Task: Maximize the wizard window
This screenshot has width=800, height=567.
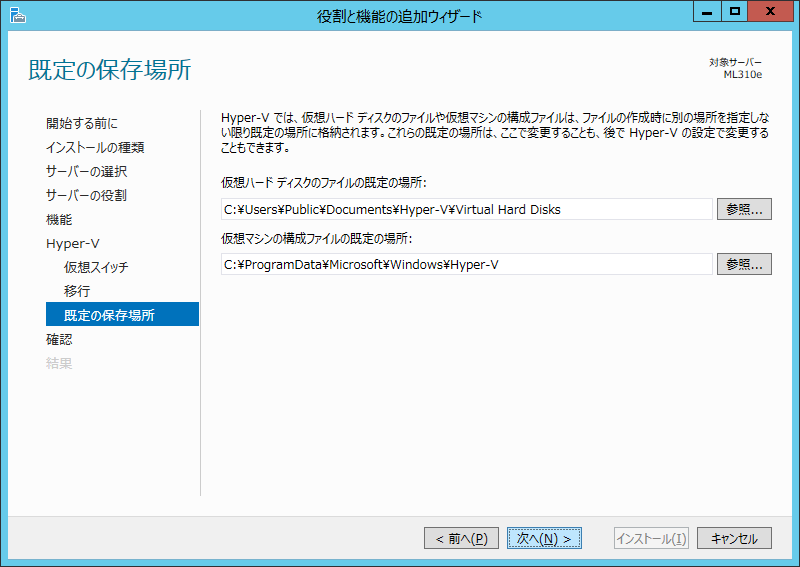Action: [735, 12]
